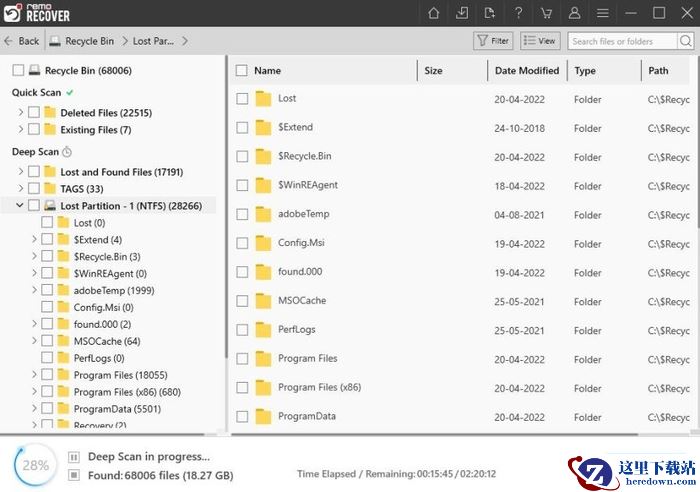Select MSOCache (64) in the tree

pos(107,341)
